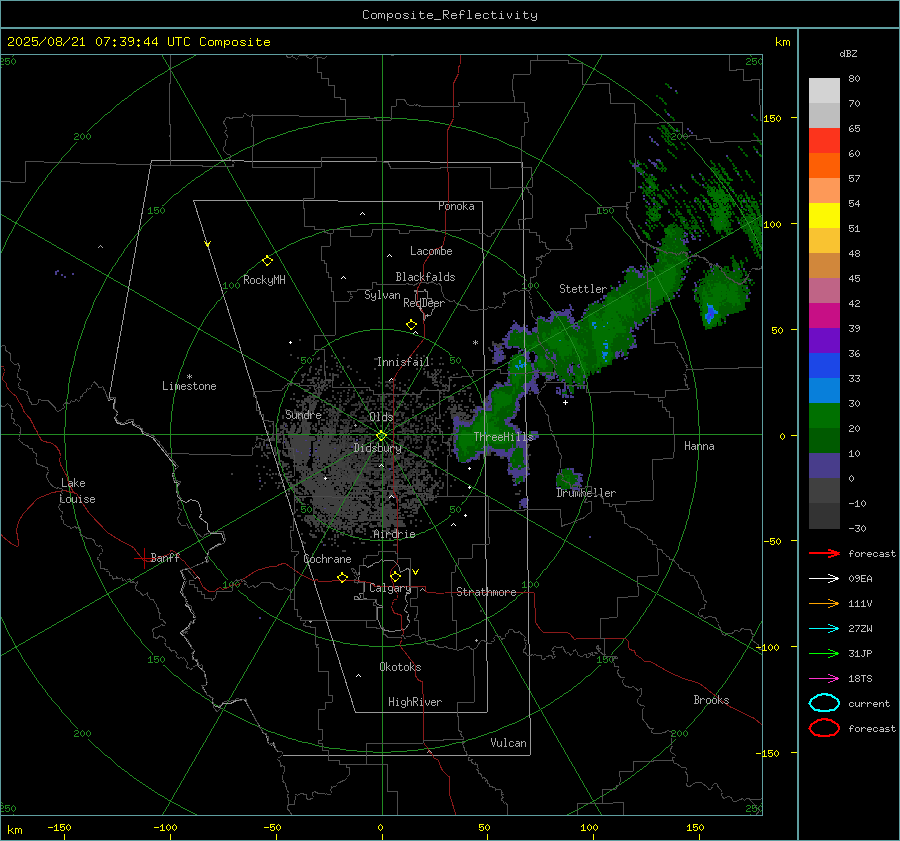Click the HighRiver city label
Viewport: 900px width, 841px height.
click(415, 702)
